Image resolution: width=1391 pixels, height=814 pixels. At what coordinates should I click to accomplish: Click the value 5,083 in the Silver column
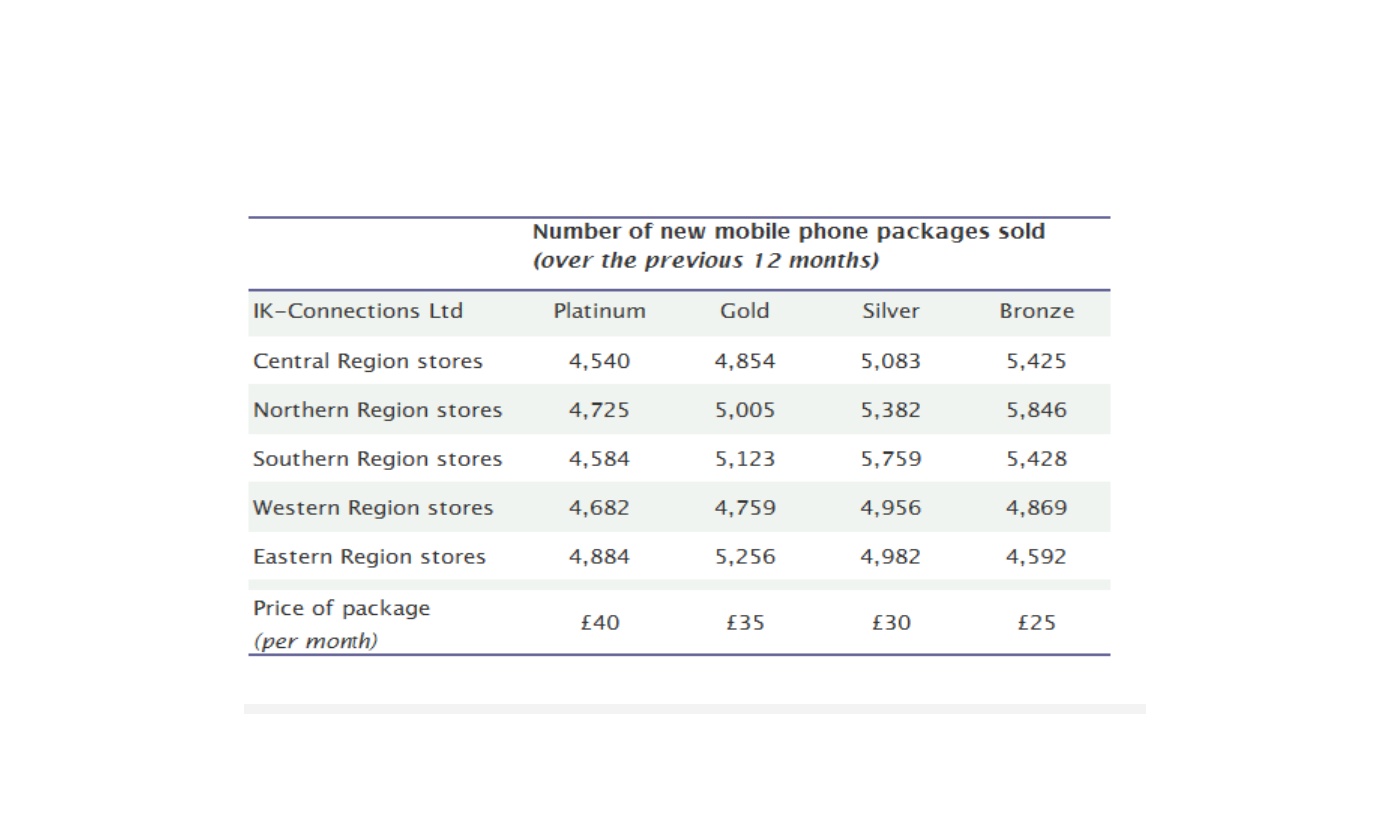(891, 361)
